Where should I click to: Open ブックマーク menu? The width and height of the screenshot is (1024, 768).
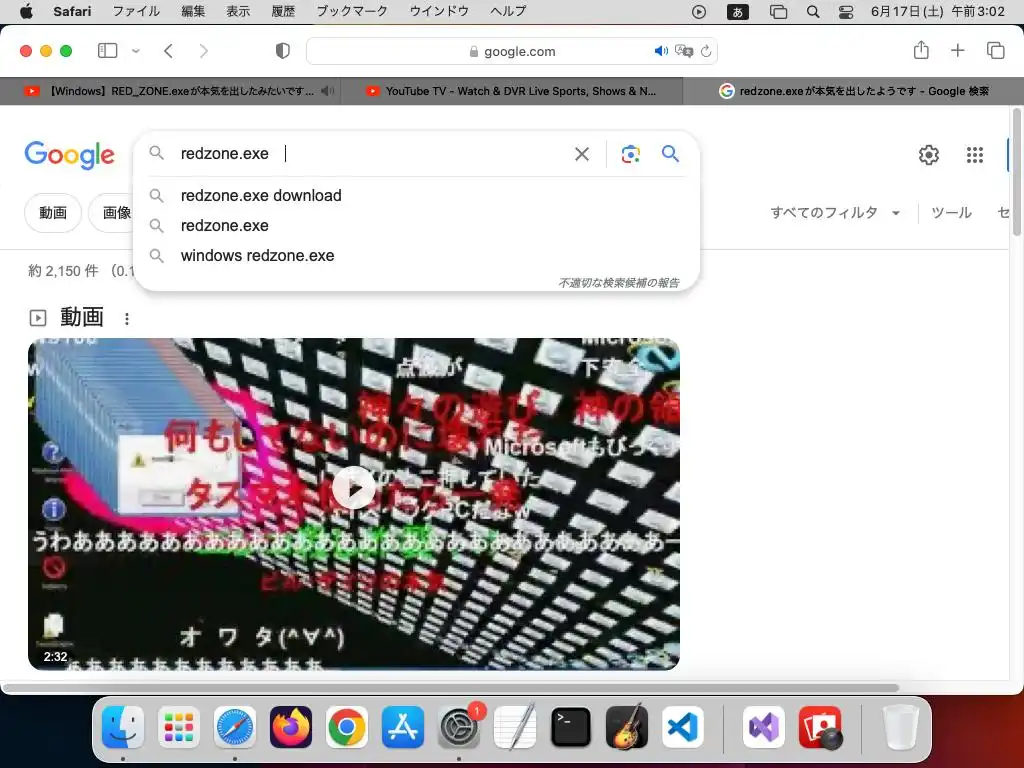pos(352,11)
